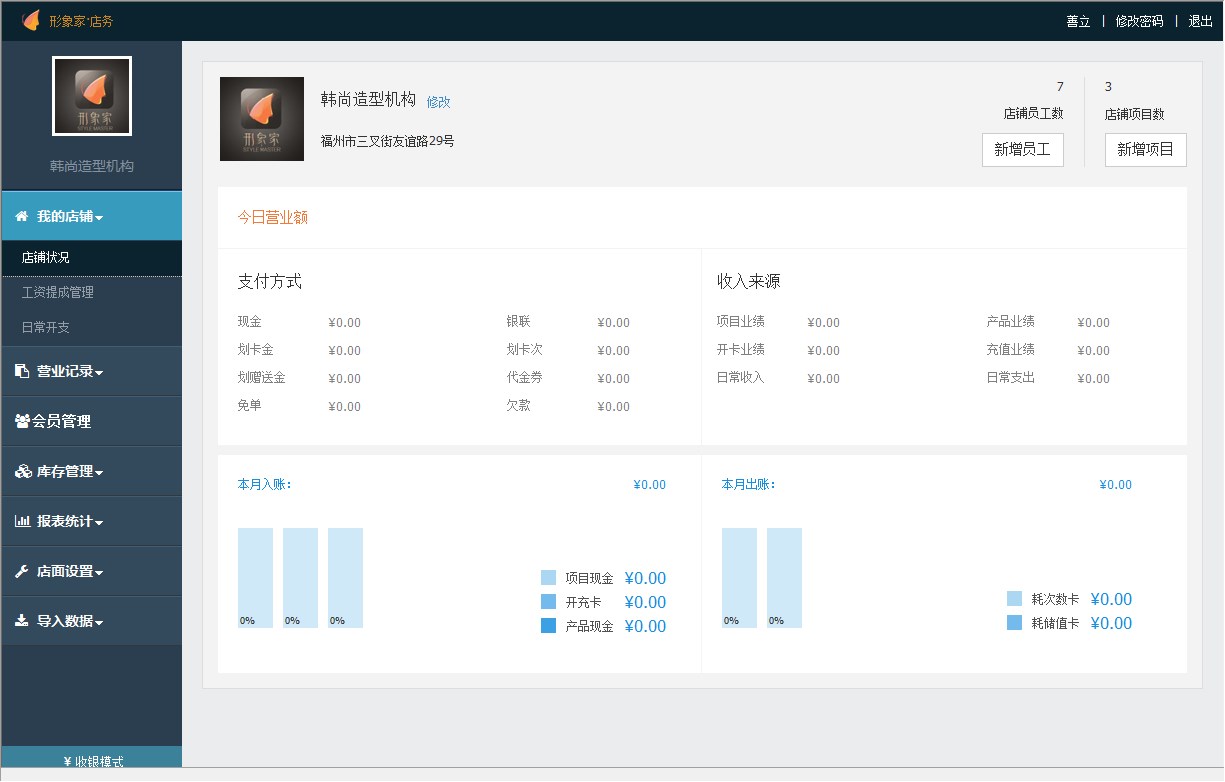Click the 划卡金 payment label

point(255,350)
